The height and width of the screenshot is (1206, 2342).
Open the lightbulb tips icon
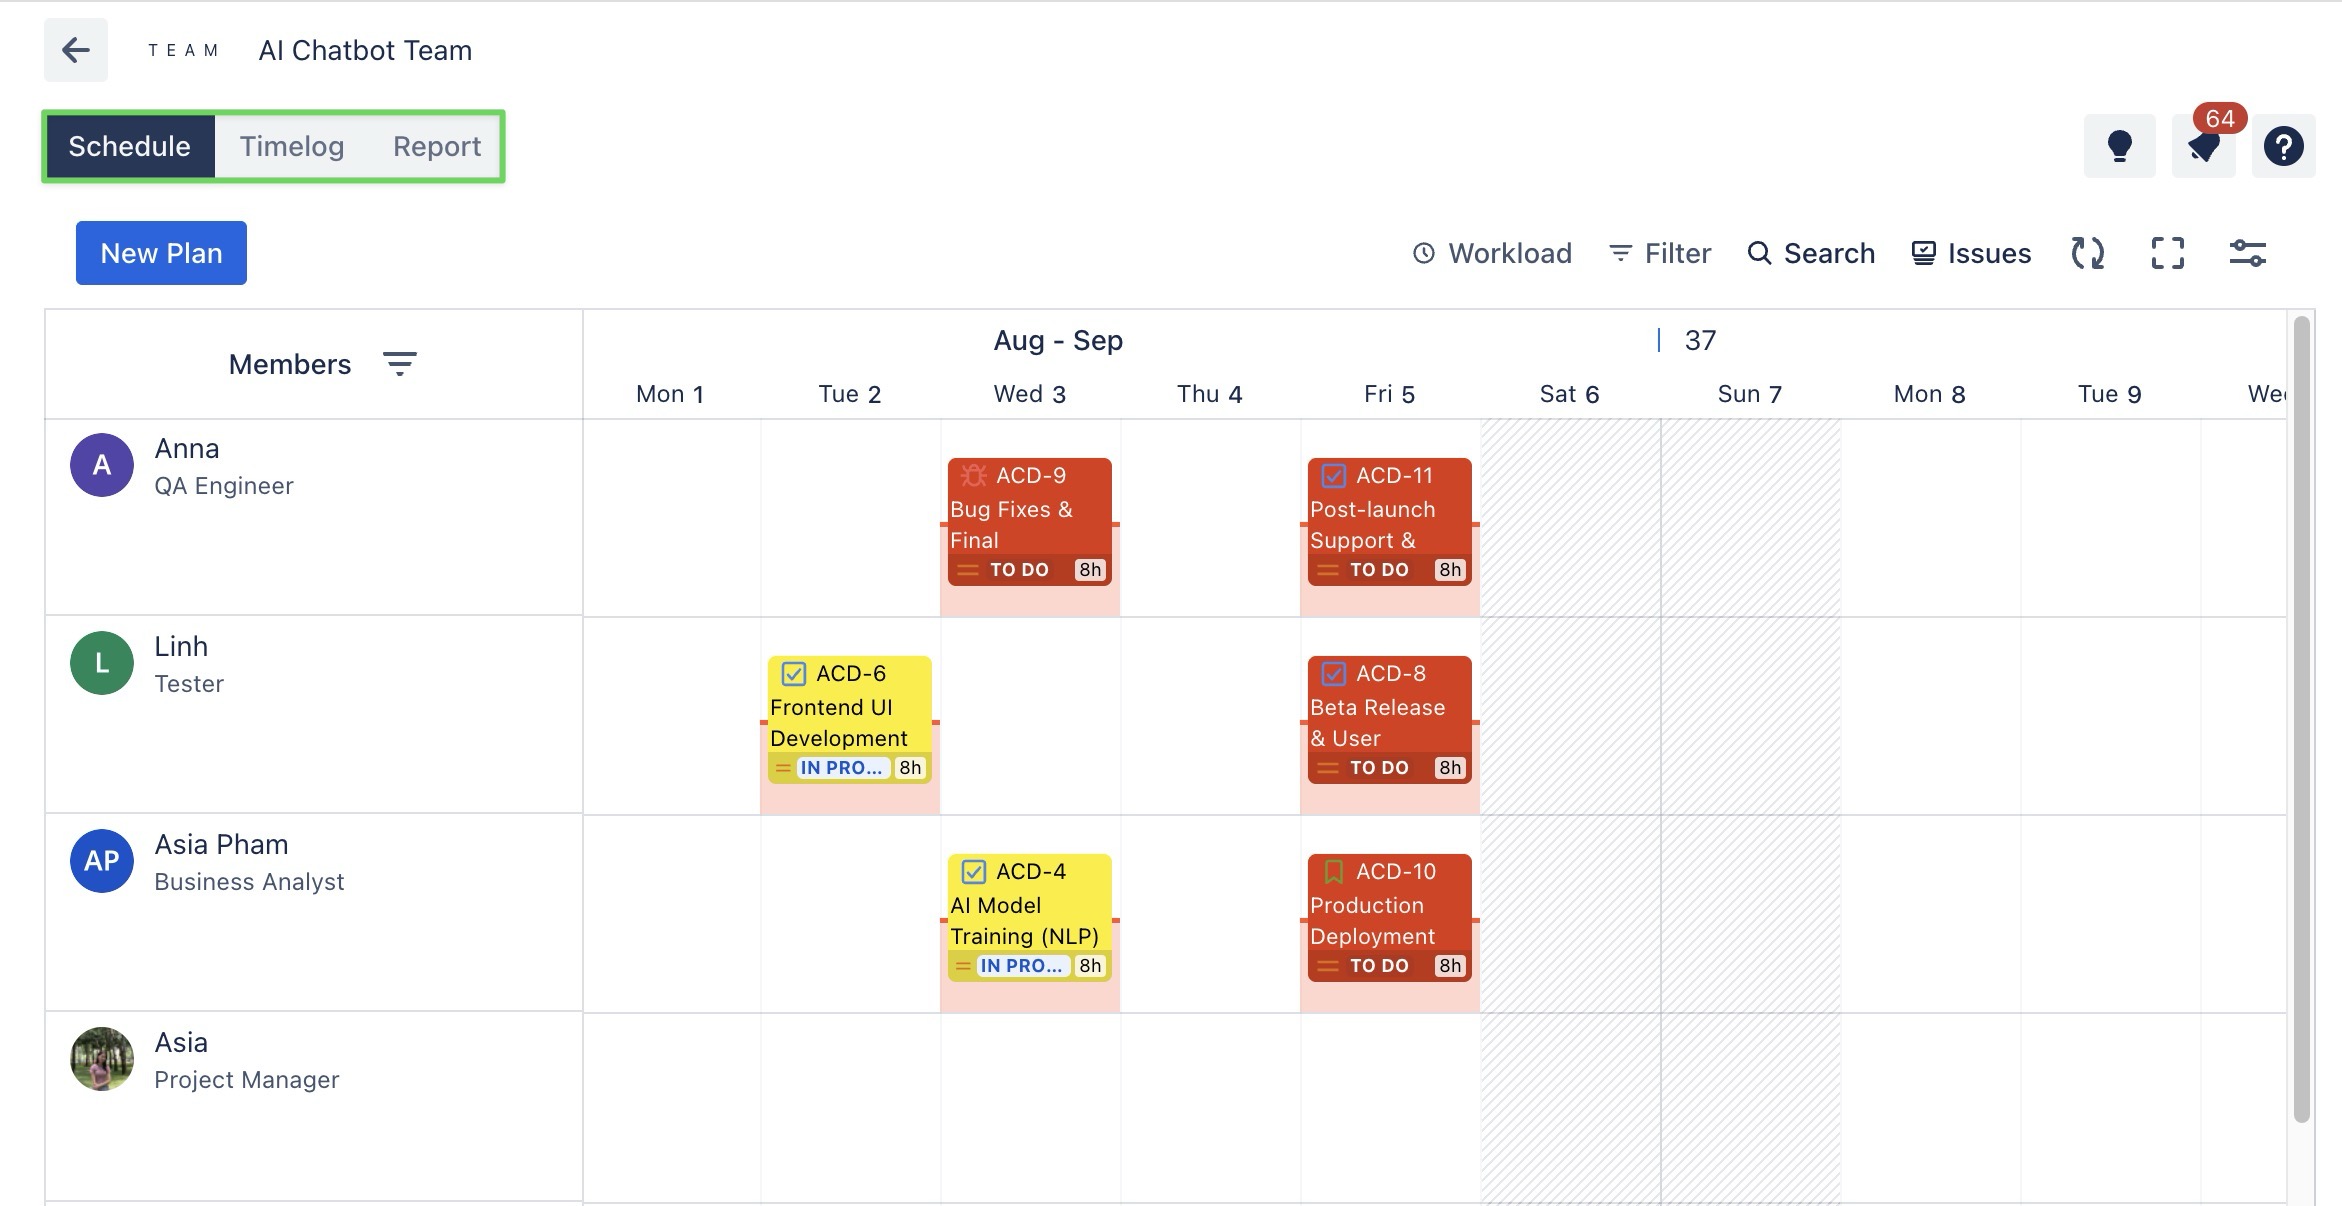(2119, 147)
